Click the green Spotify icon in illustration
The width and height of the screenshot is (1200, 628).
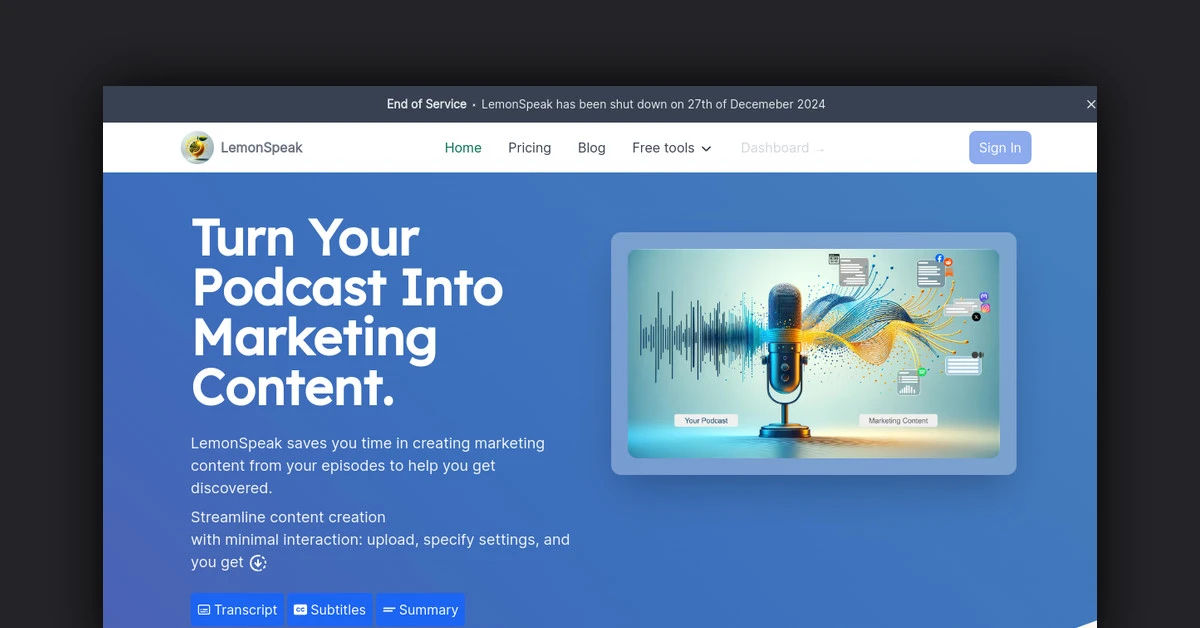[922, 371]
